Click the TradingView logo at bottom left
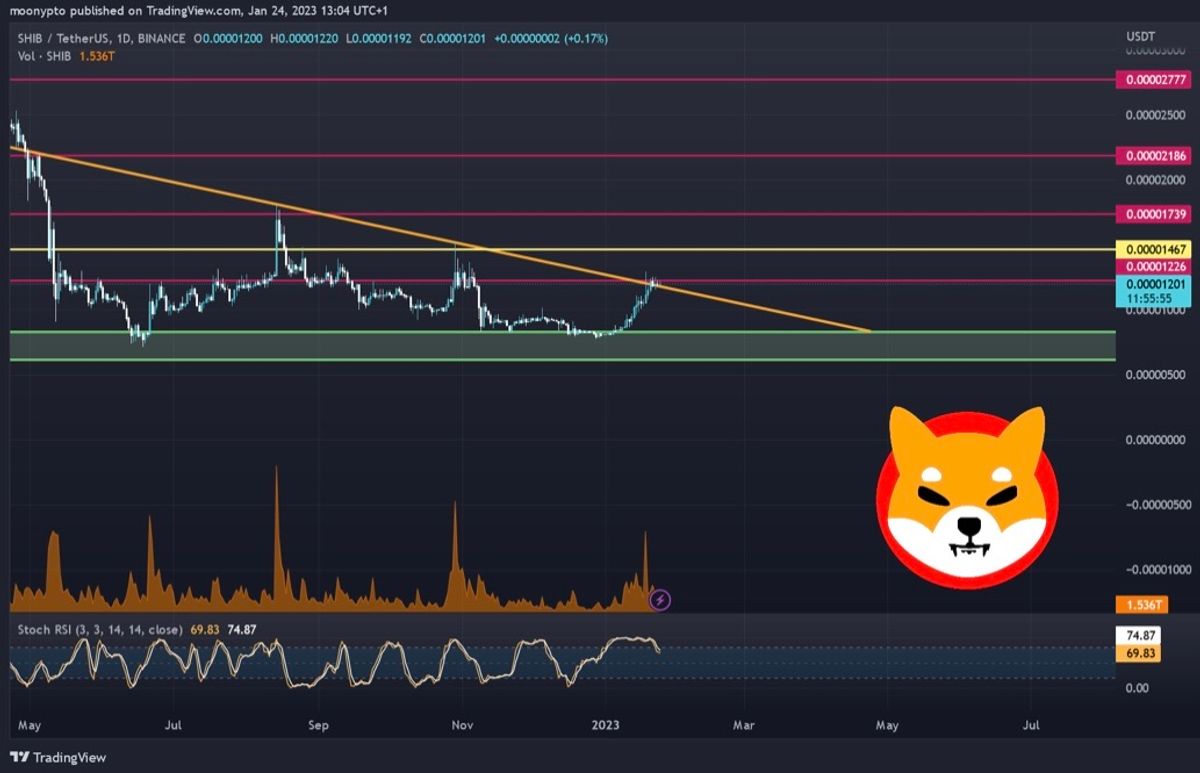The image size is (1200, 773). (x=58, y=757)
